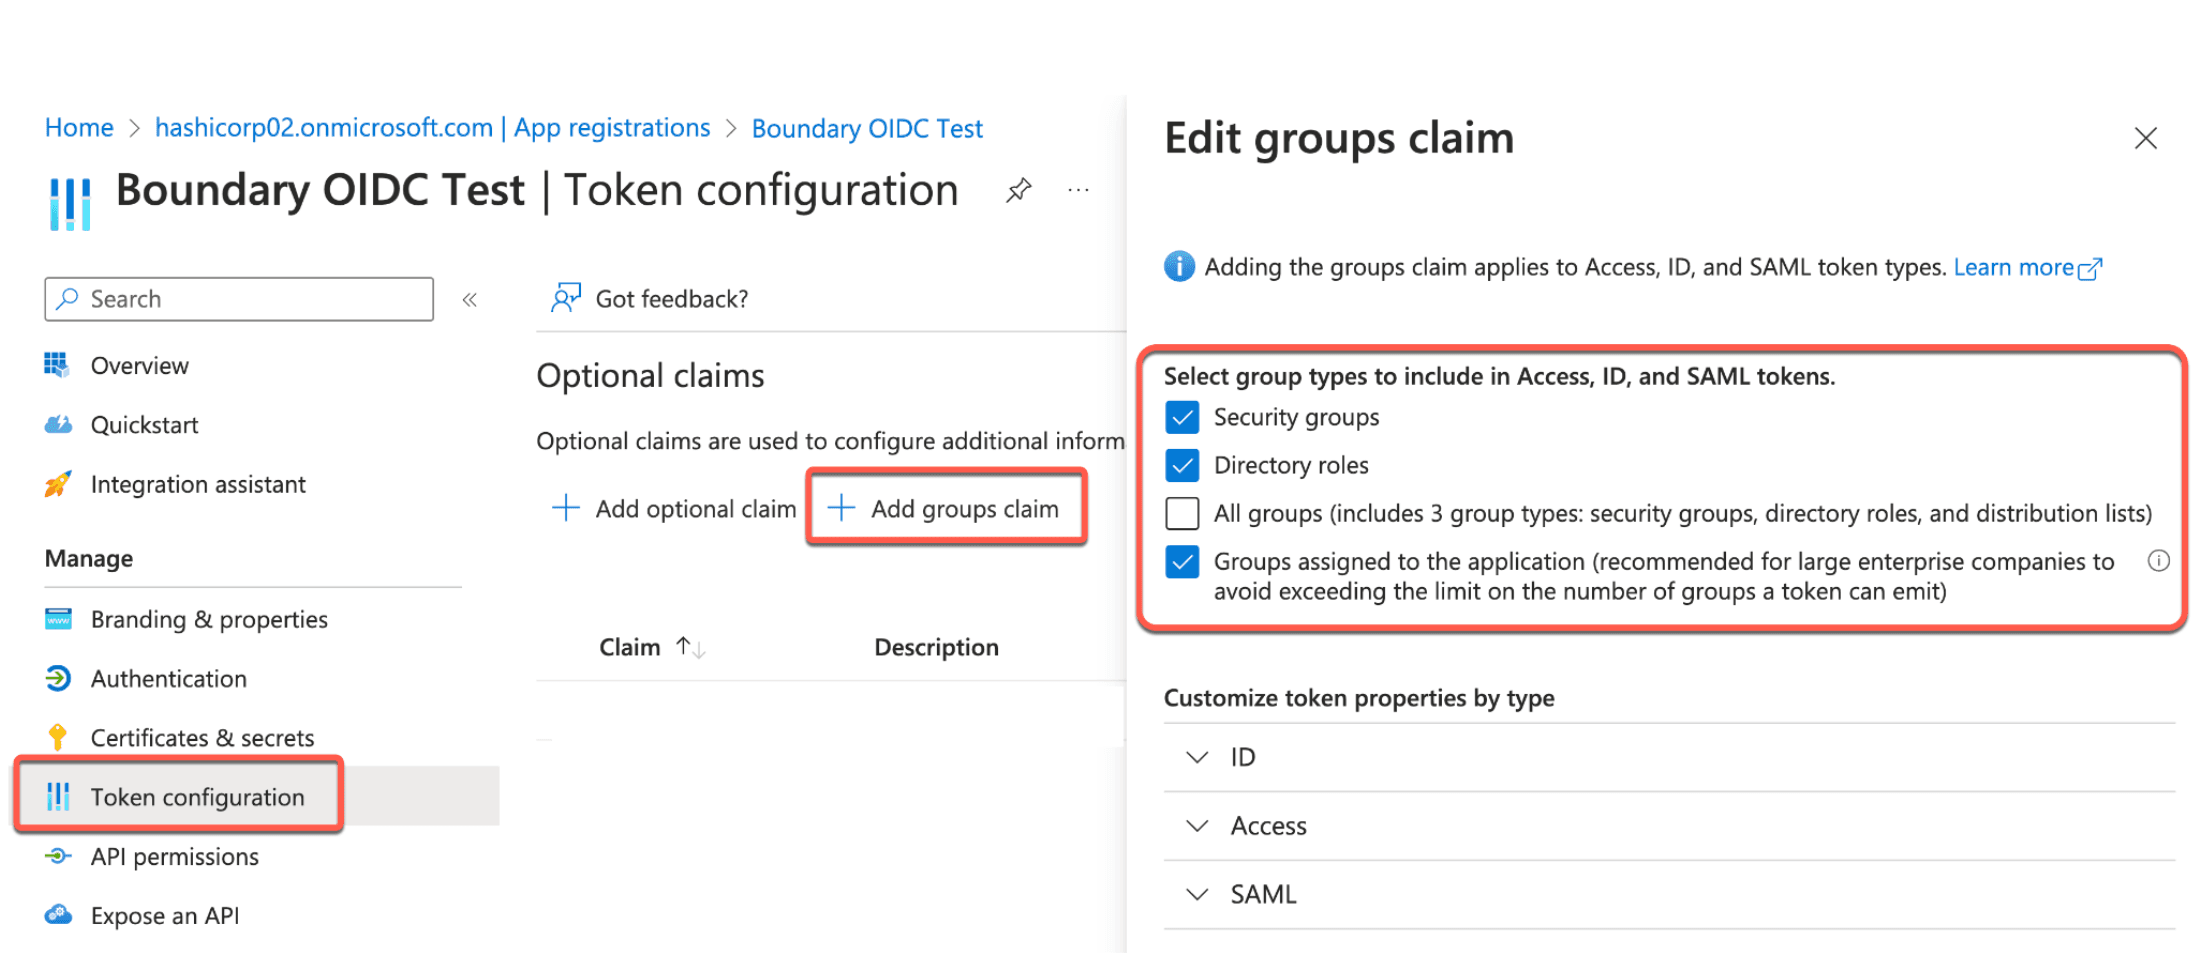Click the Learn more link
This screenshot has height=958, width=2208.
click(2028, 267)
